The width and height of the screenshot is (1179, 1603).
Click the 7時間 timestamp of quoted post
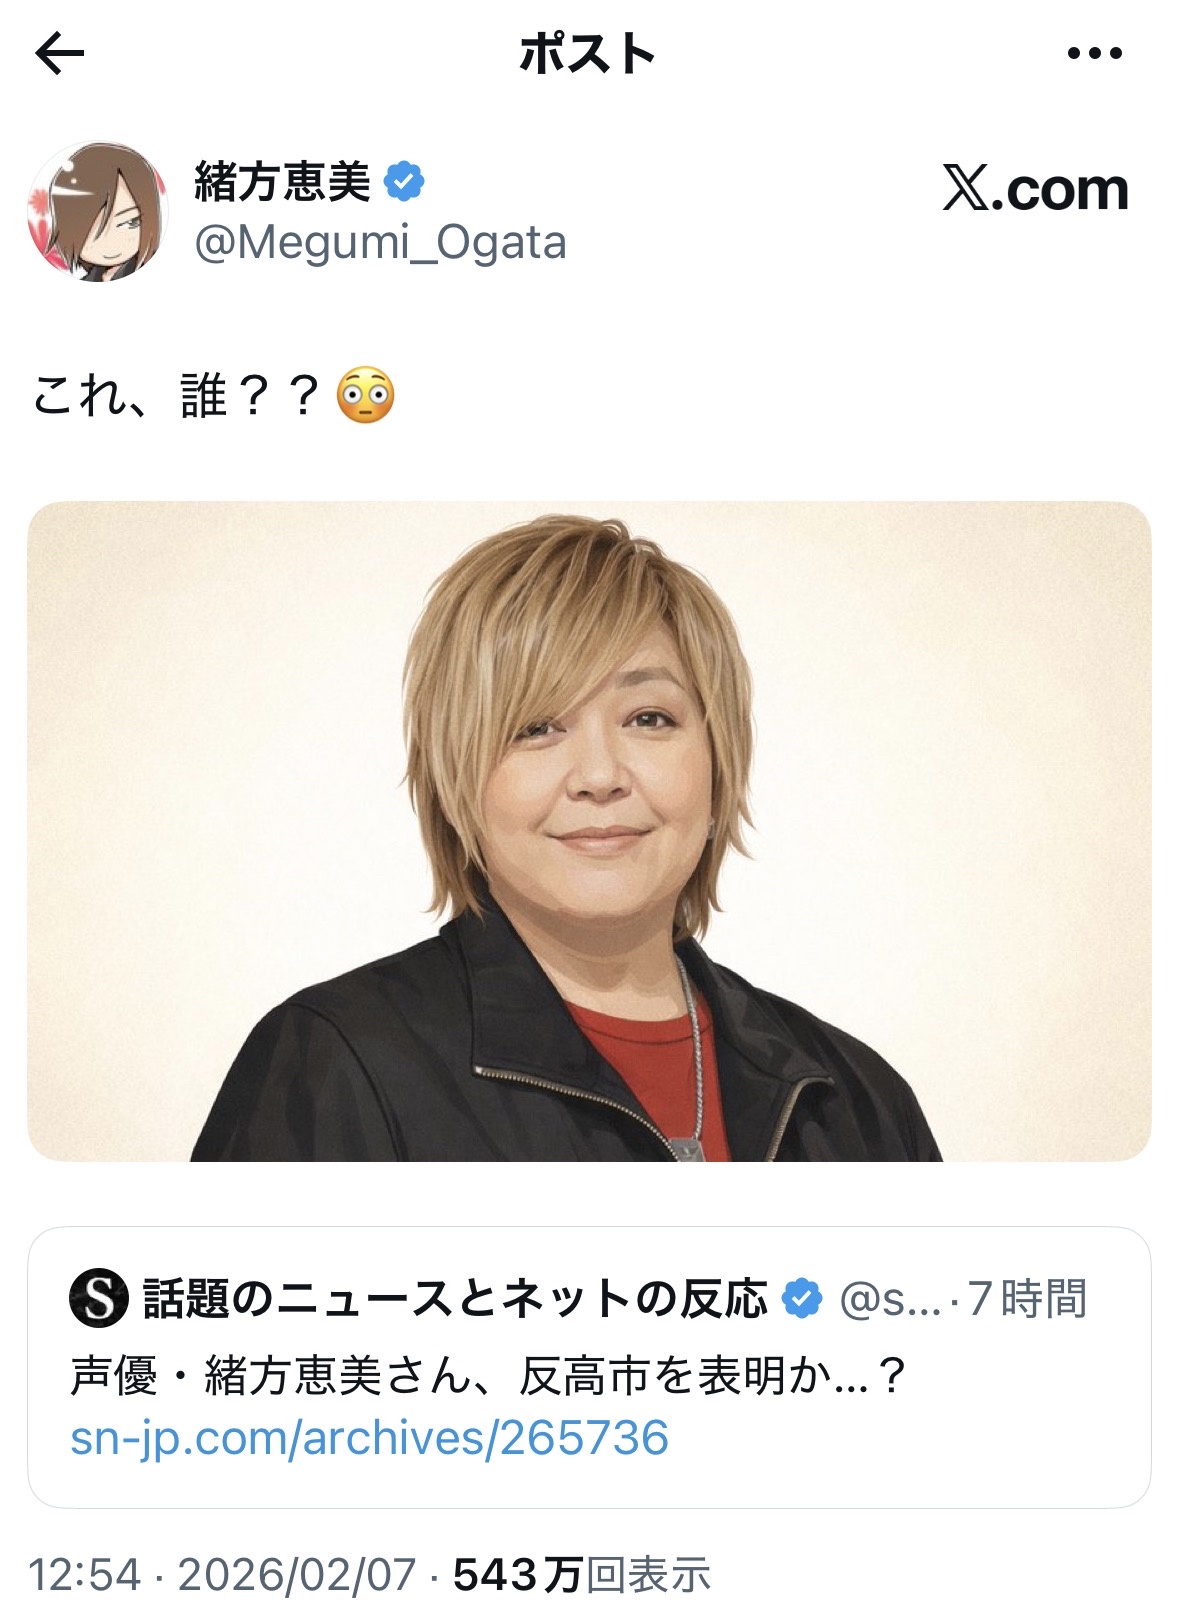[1027, 1298]
